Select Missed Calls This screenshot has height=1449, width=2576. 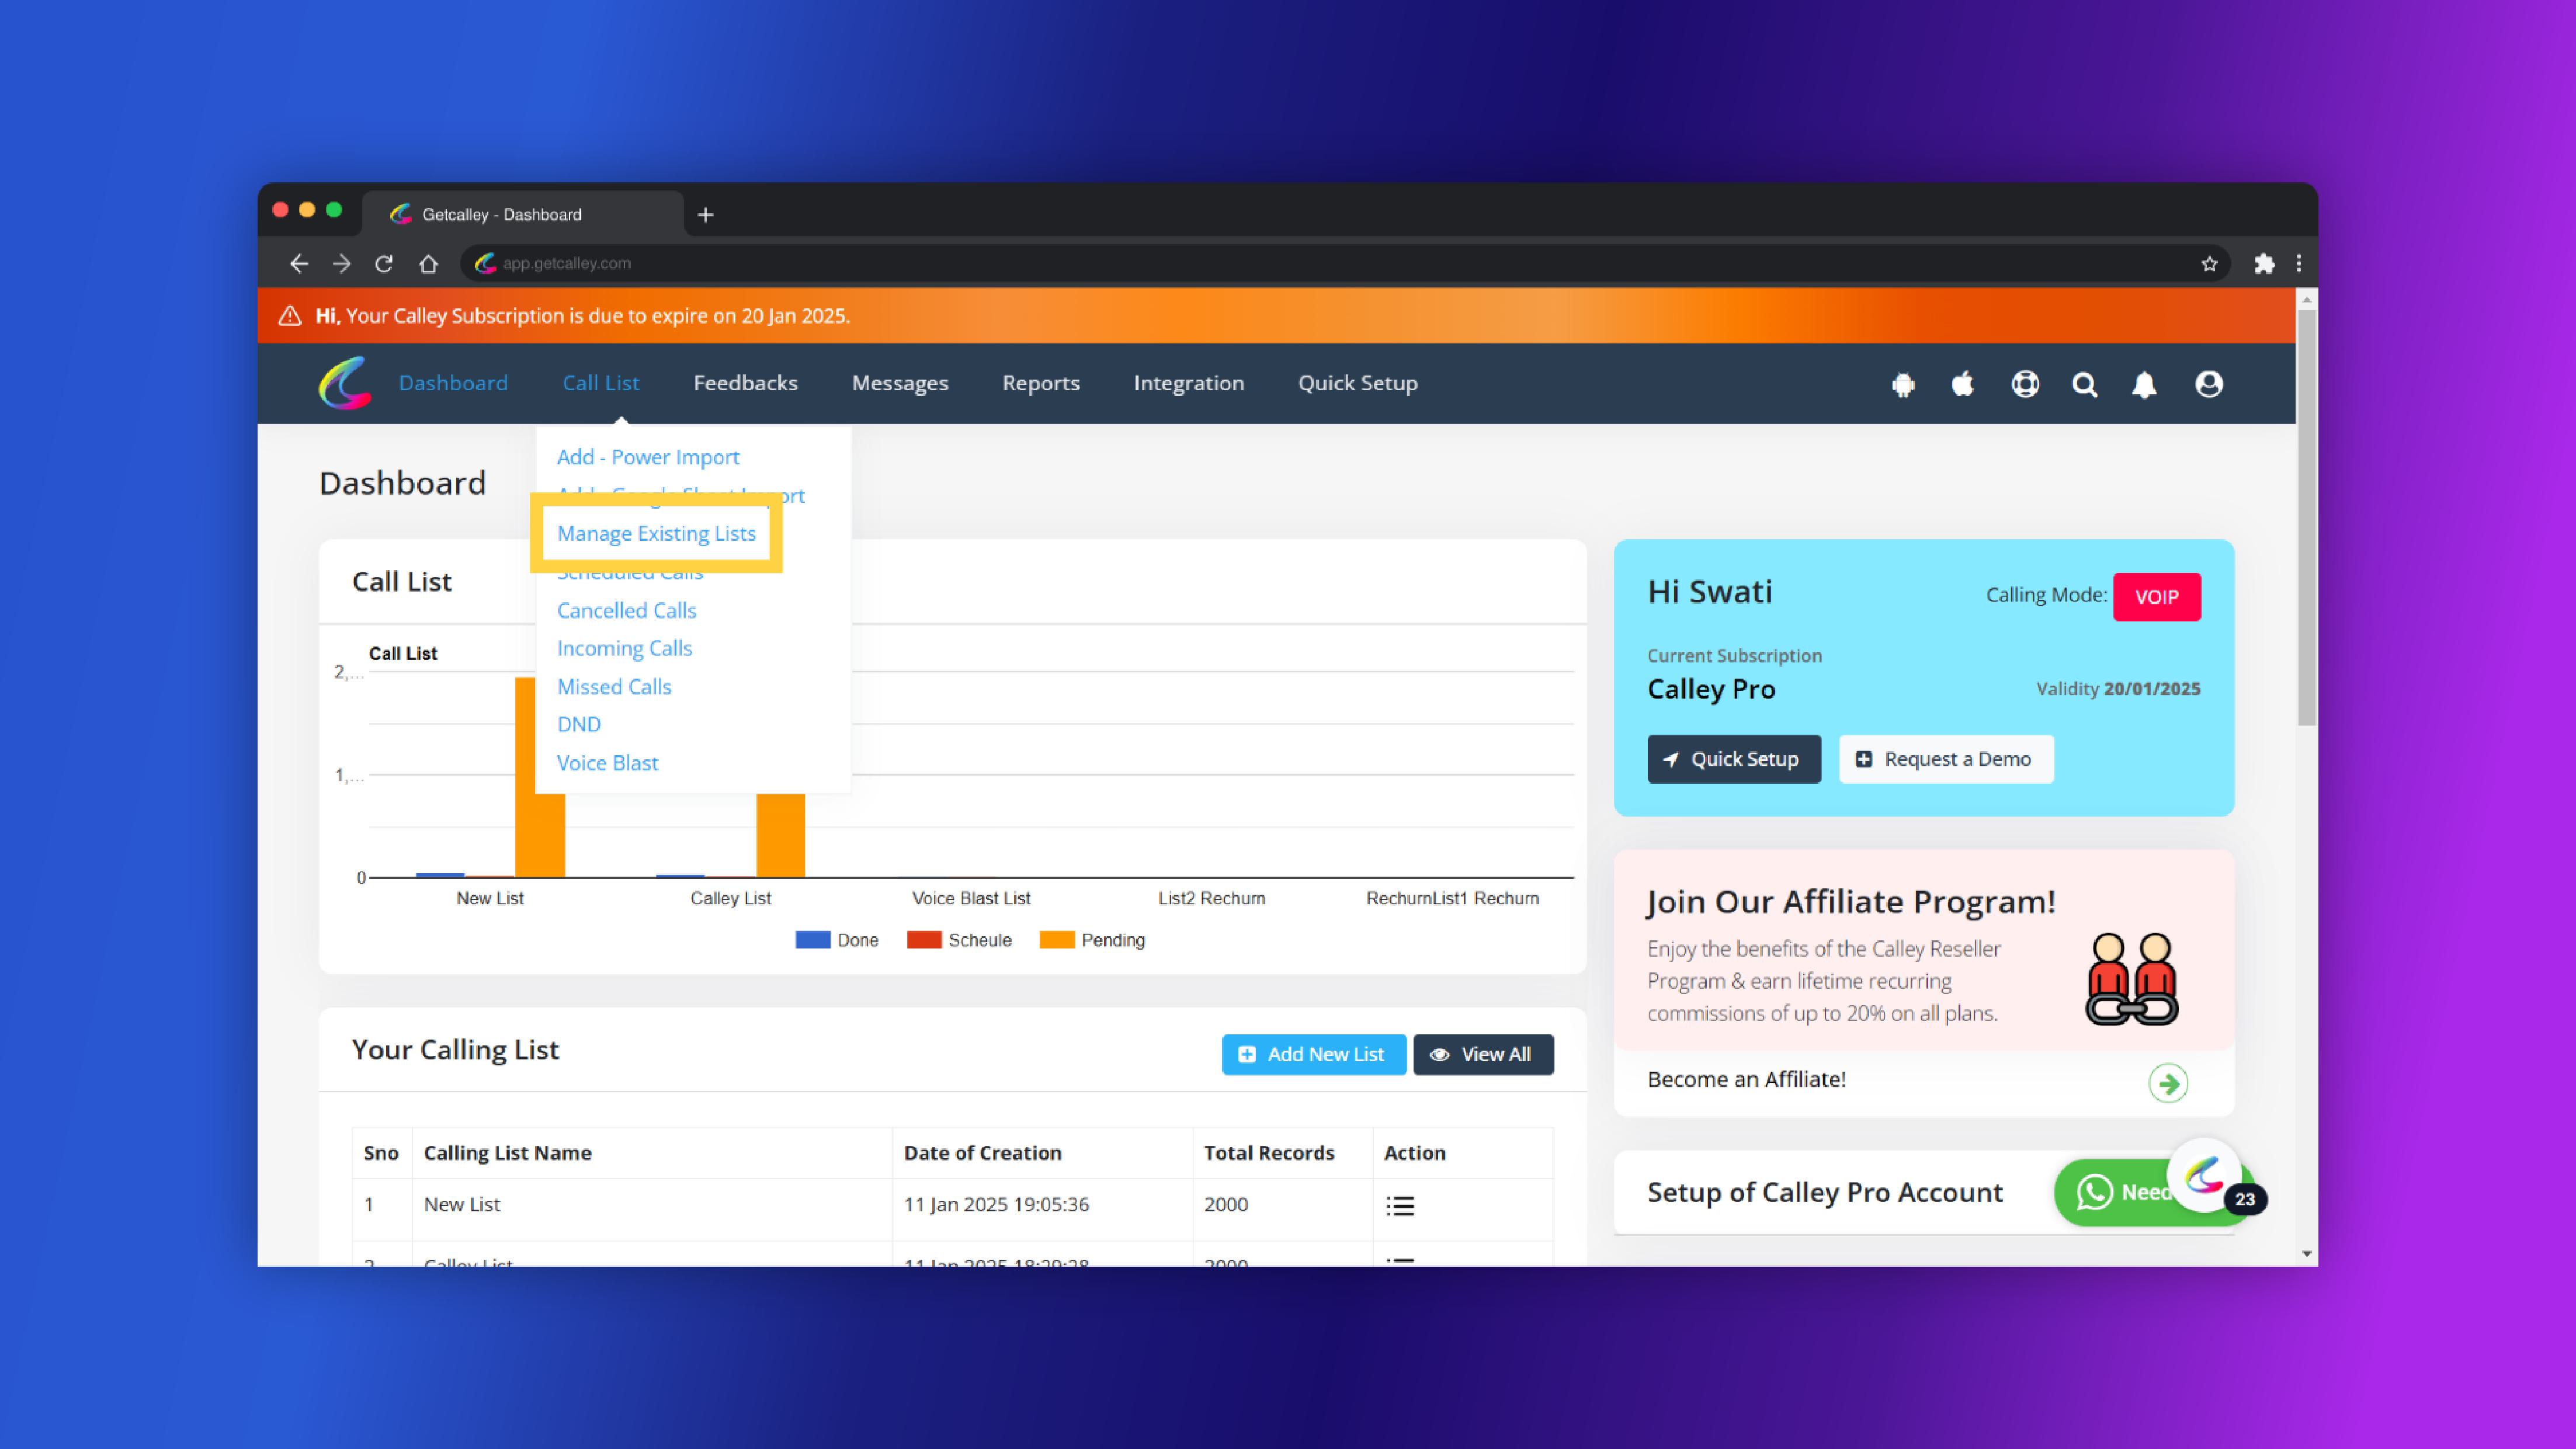point(614,687)
